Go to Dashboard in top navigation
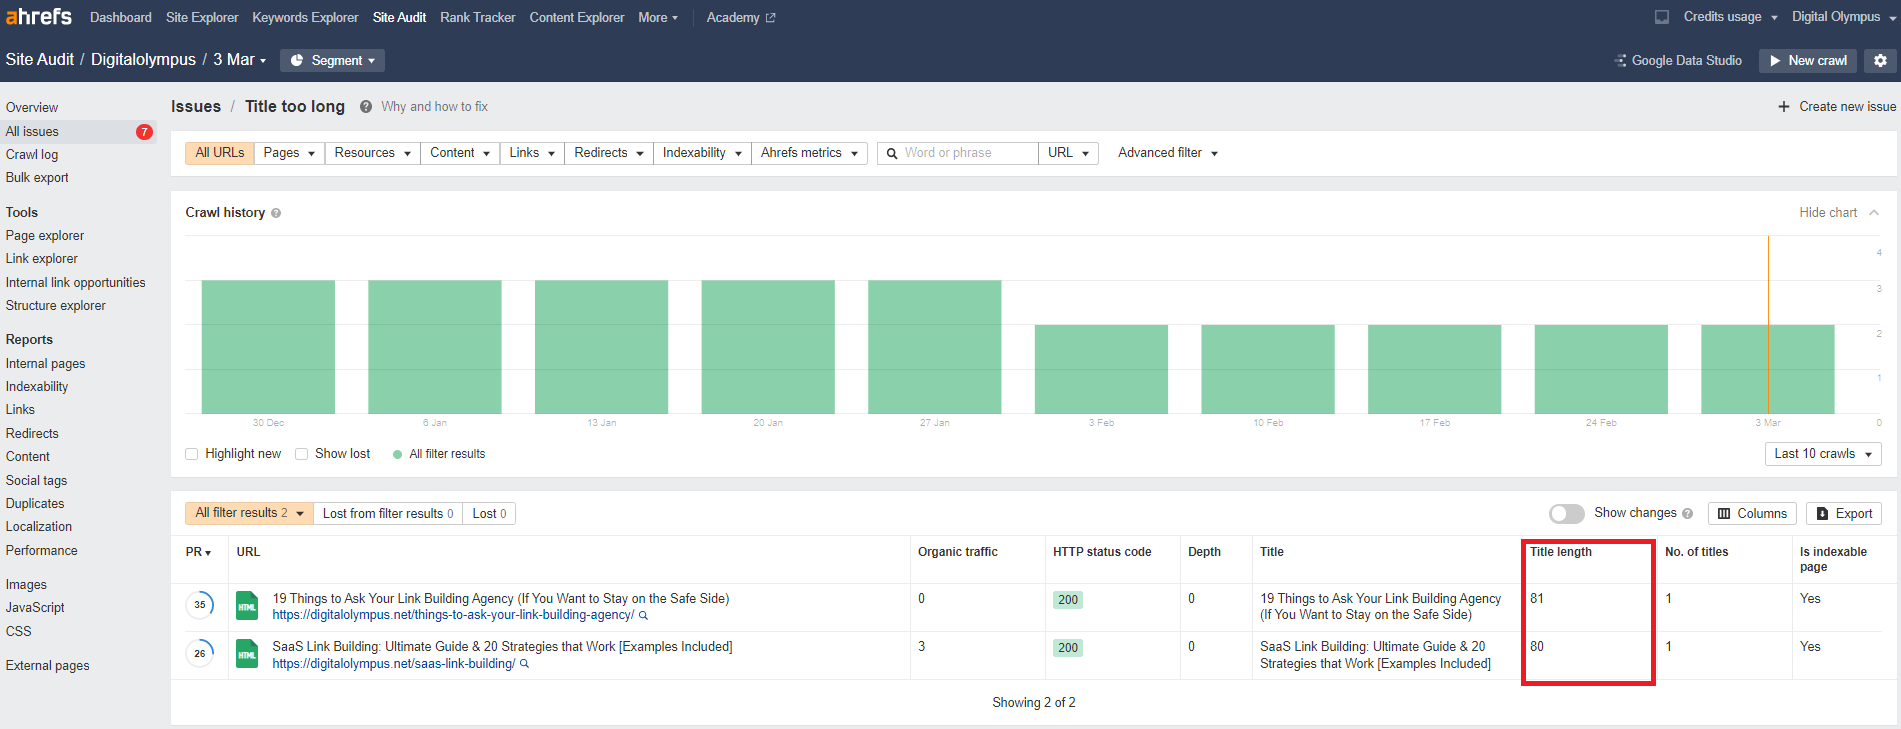This screenshot has width=1901, height=729. pyautogui.click(x=121, y=18)
